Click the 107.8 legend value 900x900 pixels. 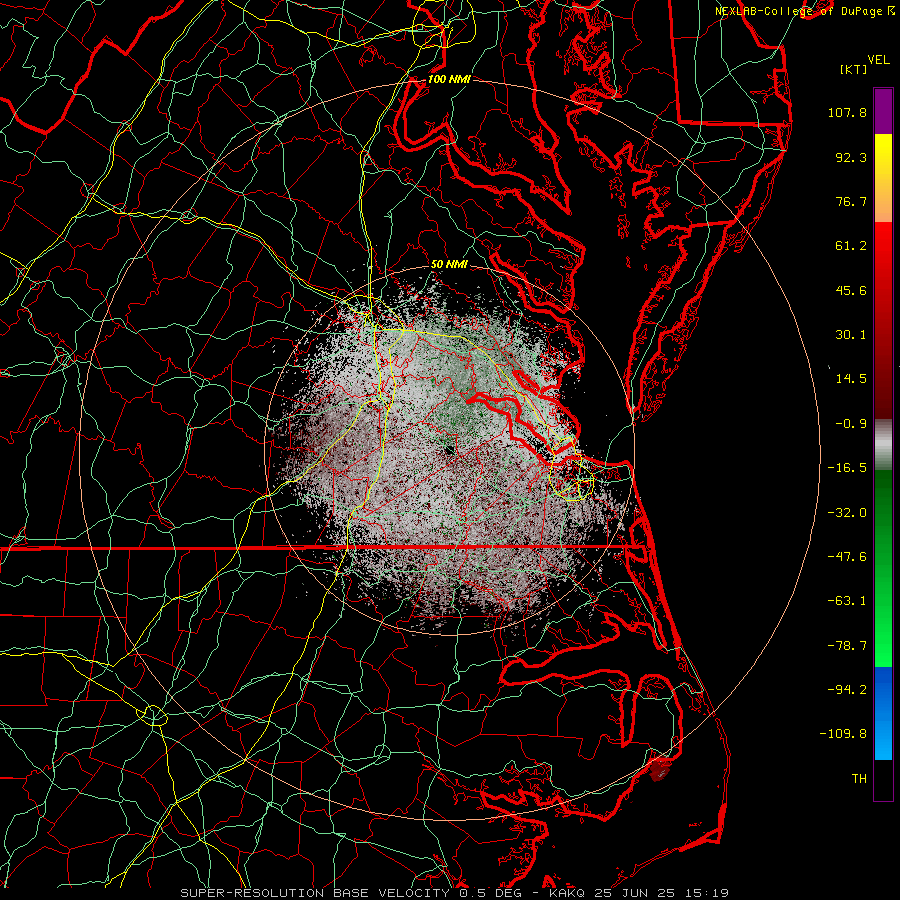[847, 112]
